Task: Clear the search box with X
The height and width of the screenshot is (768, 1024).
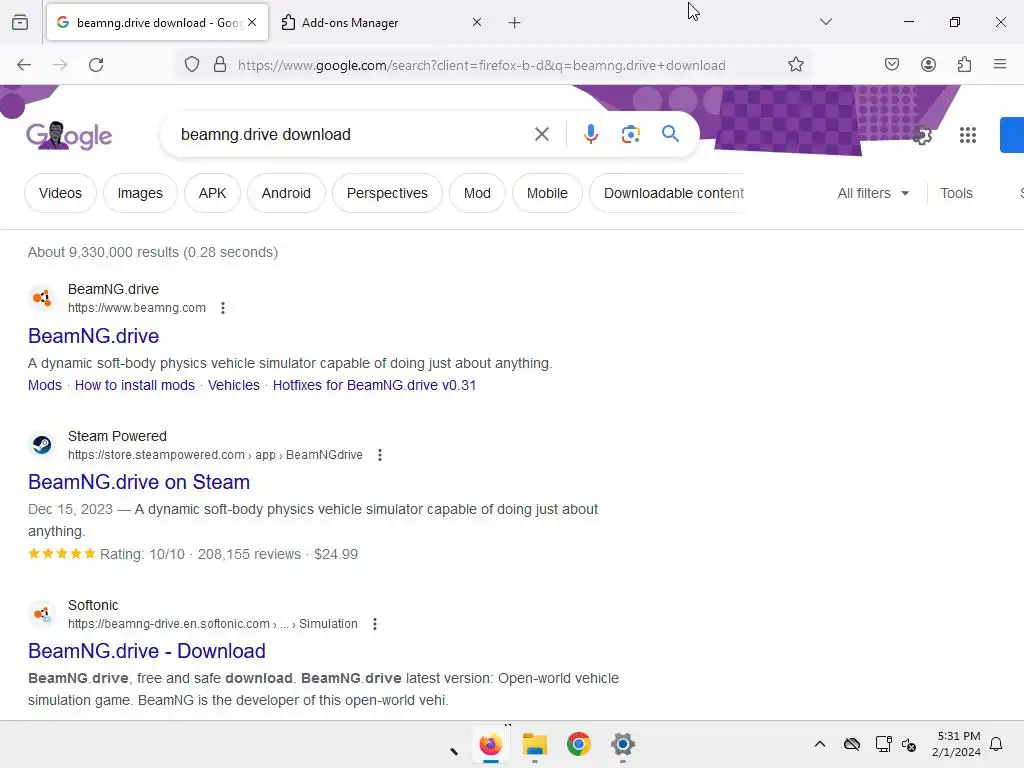Action: 542,135
